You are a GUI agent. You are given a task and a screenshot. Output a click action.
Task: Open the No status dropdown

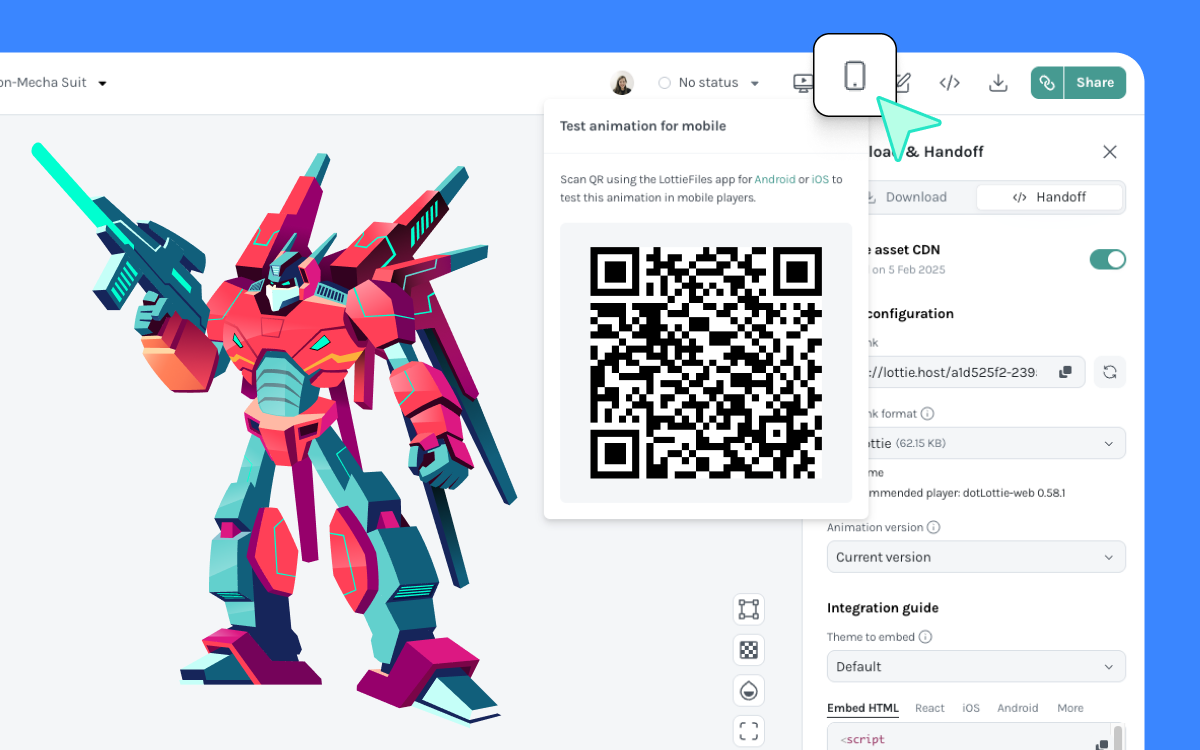click(709, 83)
